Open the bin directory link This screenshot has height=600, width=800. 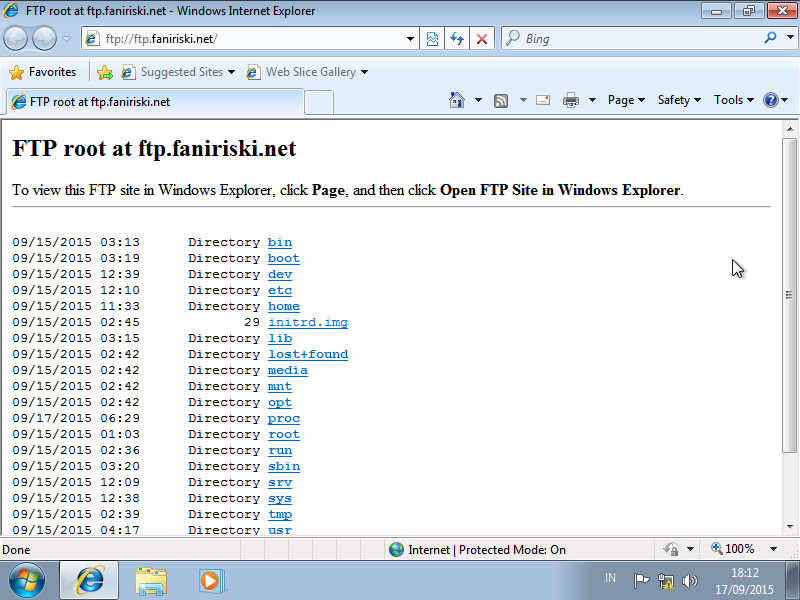pos(280,242)
